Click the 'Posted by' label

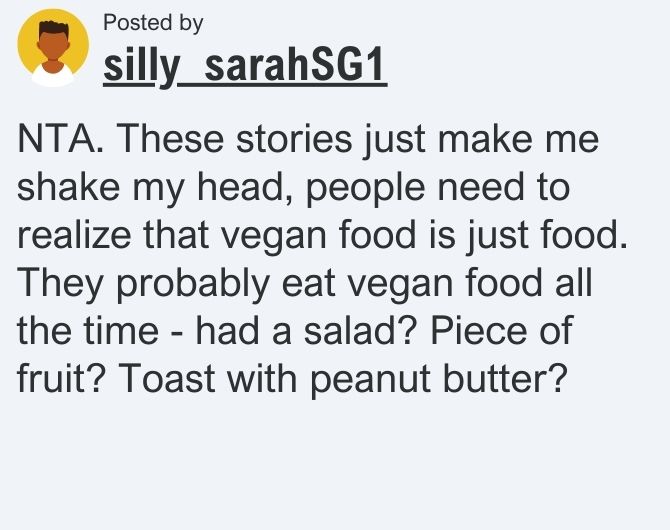pos(153,23)
